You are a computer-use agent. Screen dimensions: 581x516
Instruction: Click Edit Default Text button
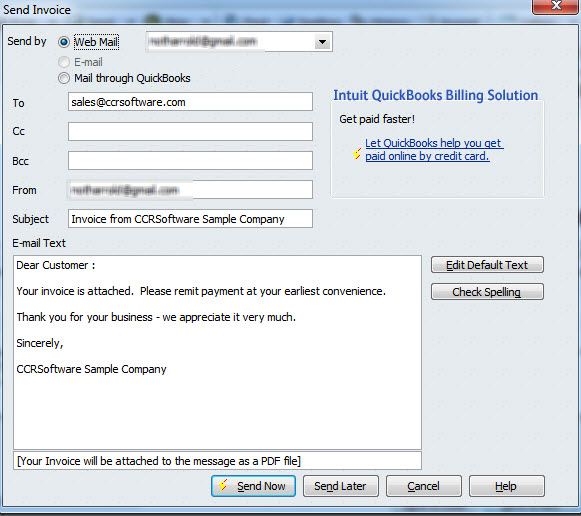tap(487, 265)
